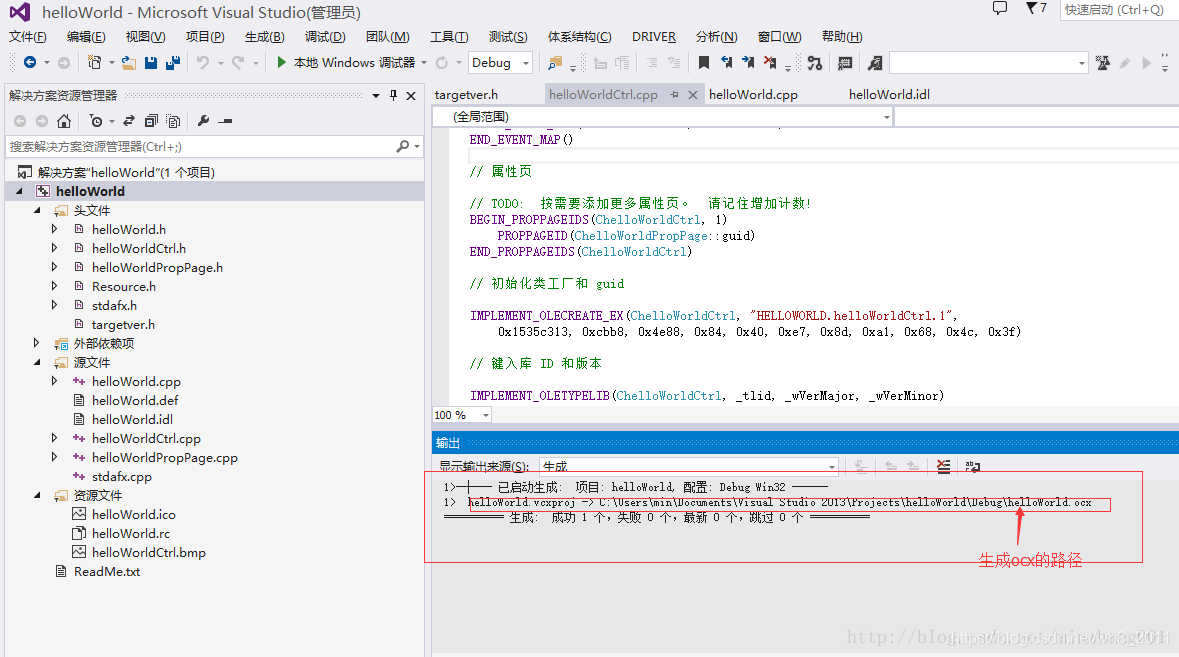This screenshot has height=657, width=1179.
Task: Collapse the 源文件 folder
Action: pyautogui.click(x=37, y=362)
